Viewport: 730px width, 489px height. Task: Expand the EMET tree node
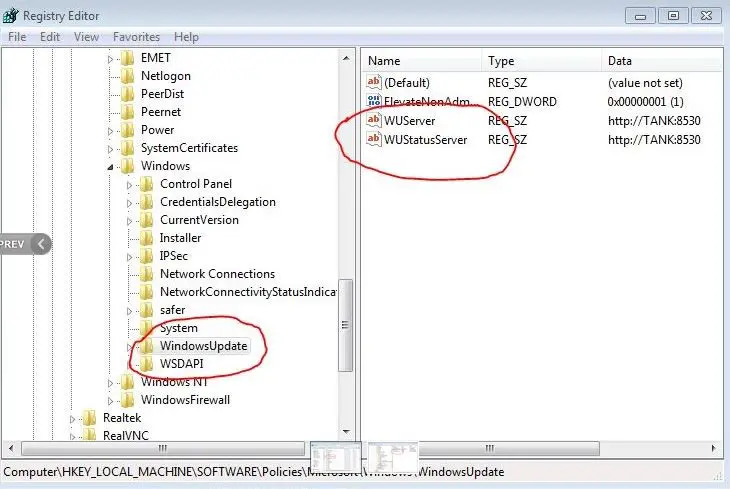(110, 59)
